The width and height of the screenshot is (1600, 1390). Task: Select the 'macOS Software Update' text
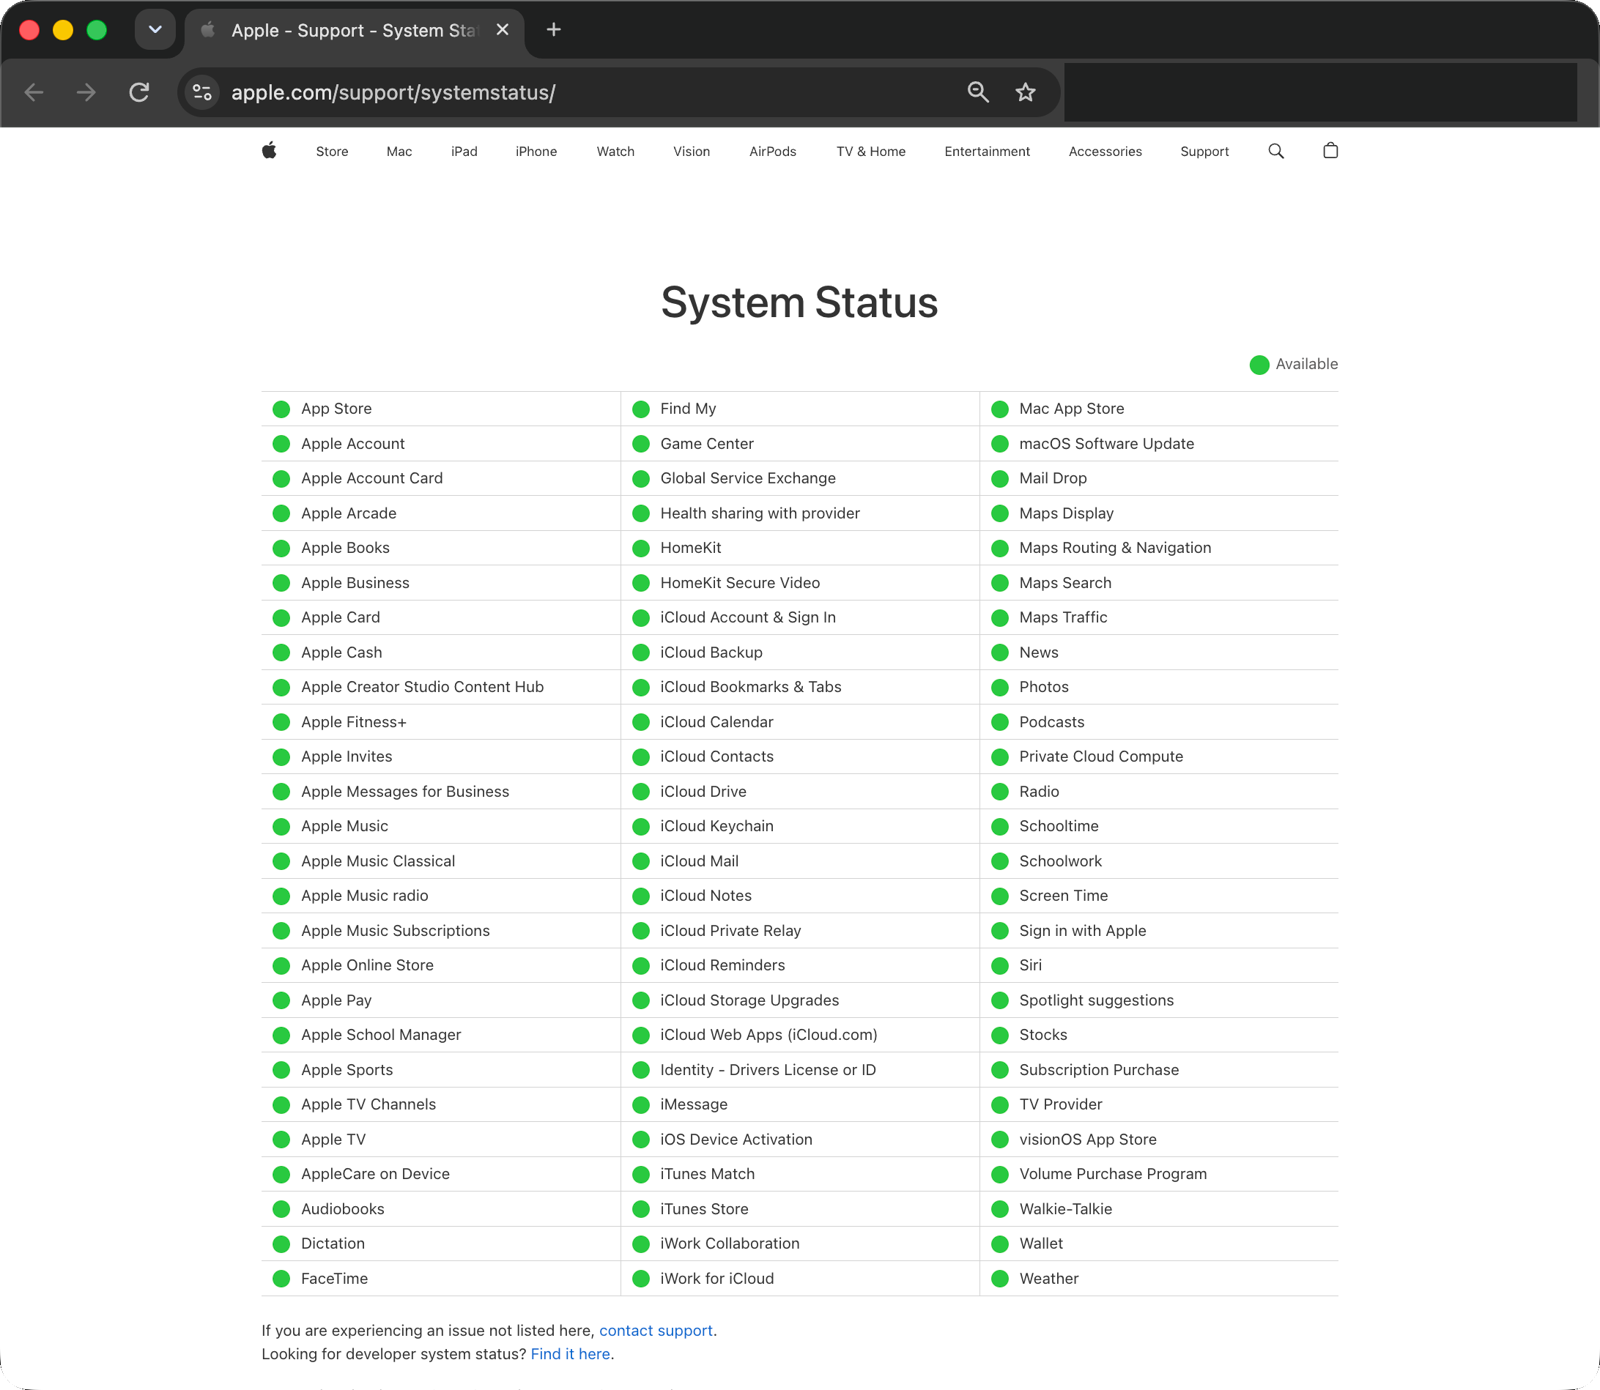(x=1107, y=444)
